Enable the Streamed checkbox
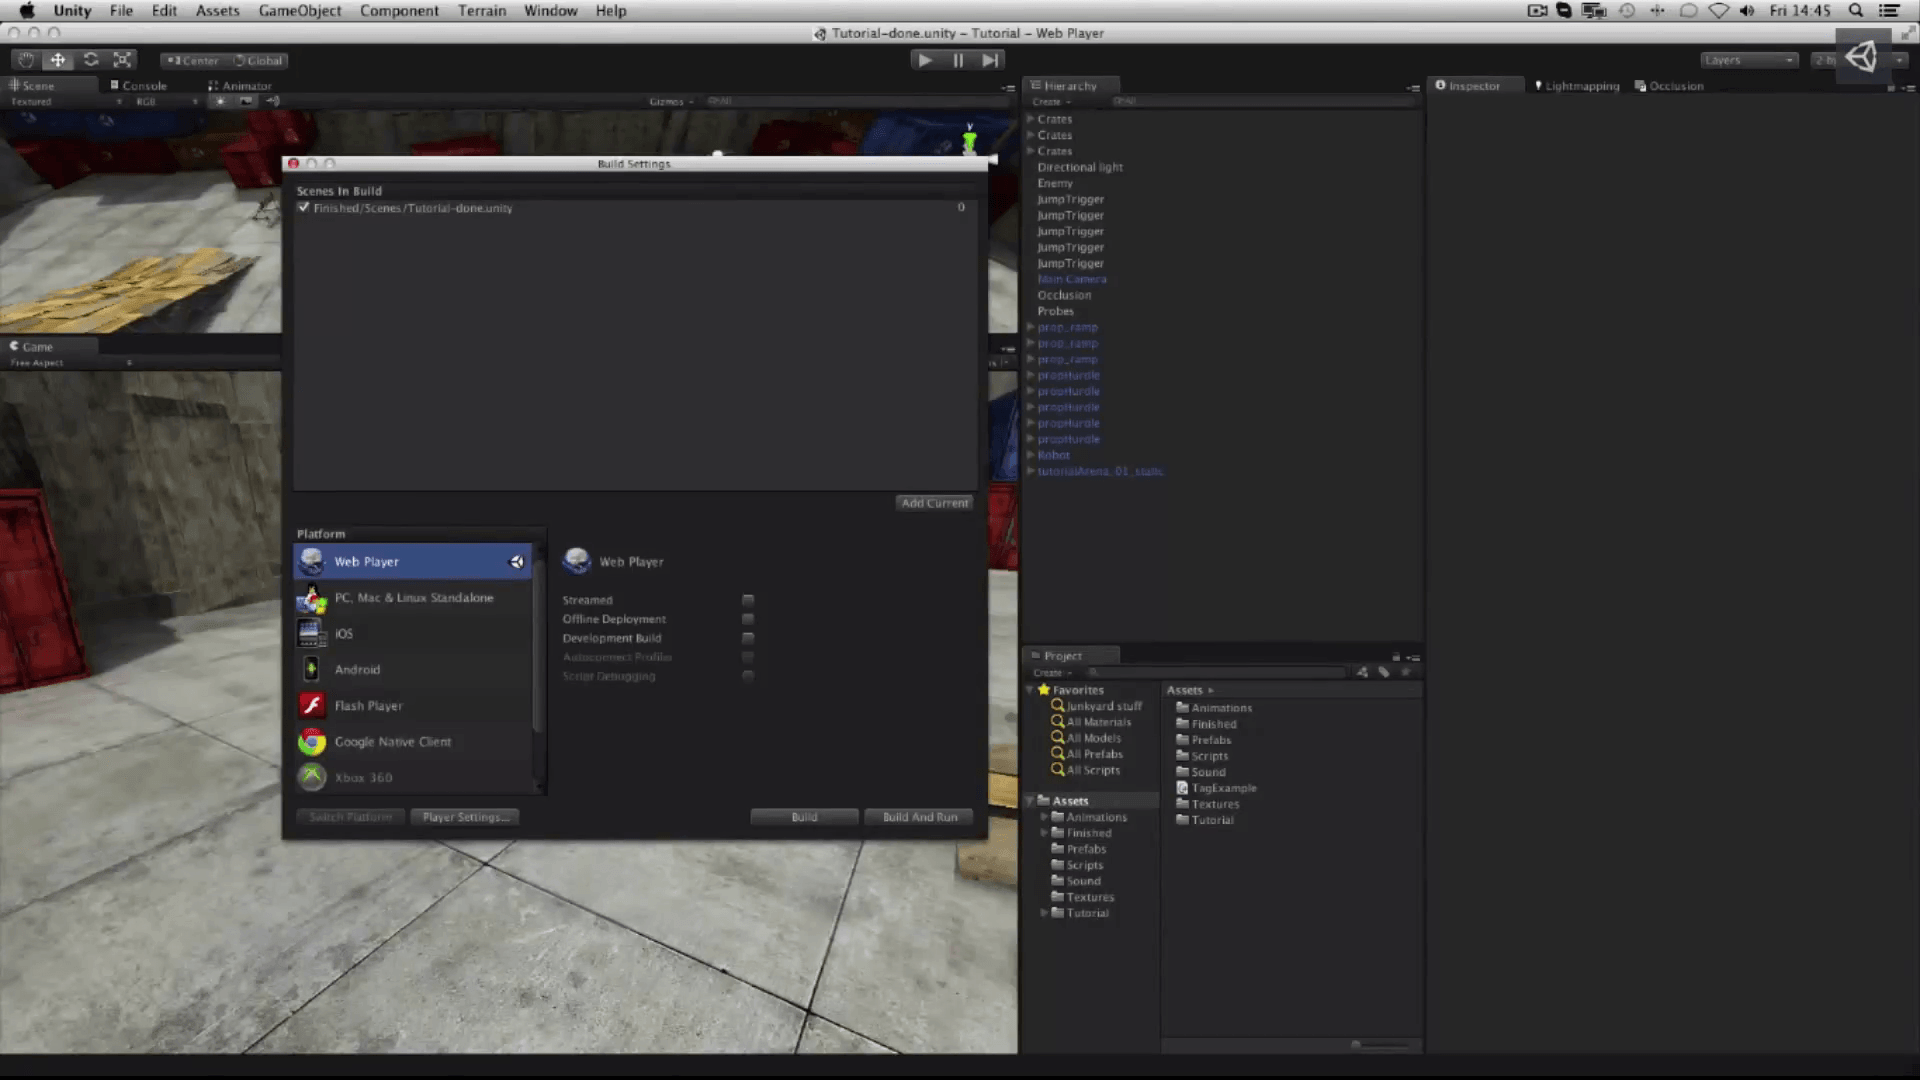 (x=748, y=600)
